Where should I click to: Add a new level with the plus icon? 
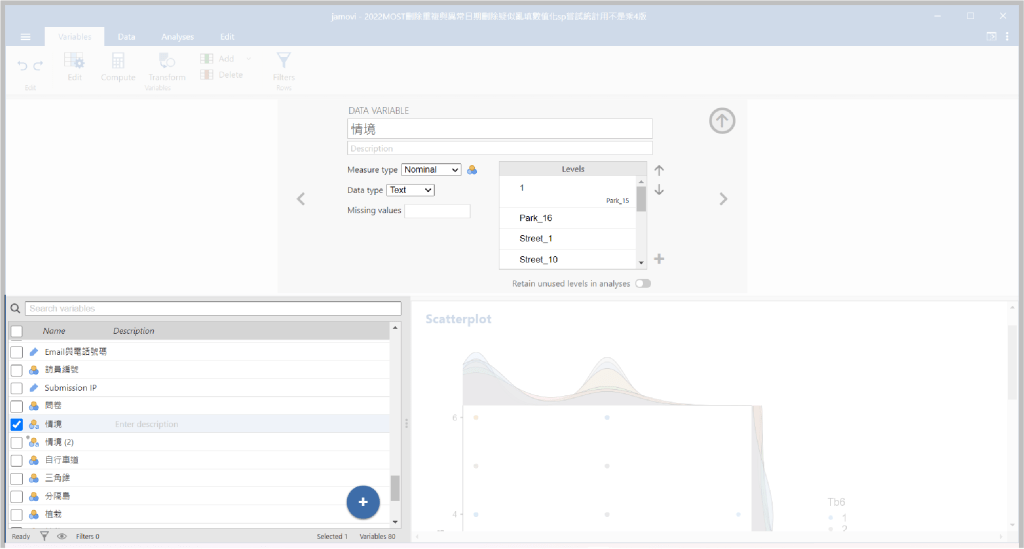659,259
